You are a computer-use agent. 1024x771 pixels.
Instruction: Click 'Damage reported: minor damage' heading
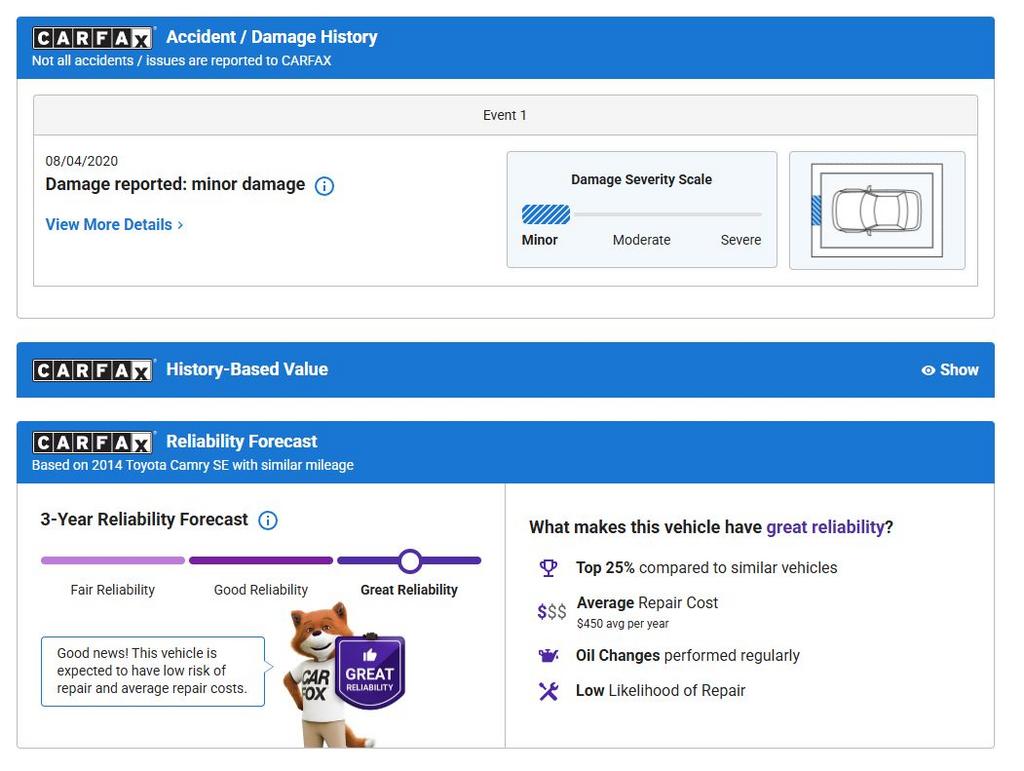click(175, 185)
